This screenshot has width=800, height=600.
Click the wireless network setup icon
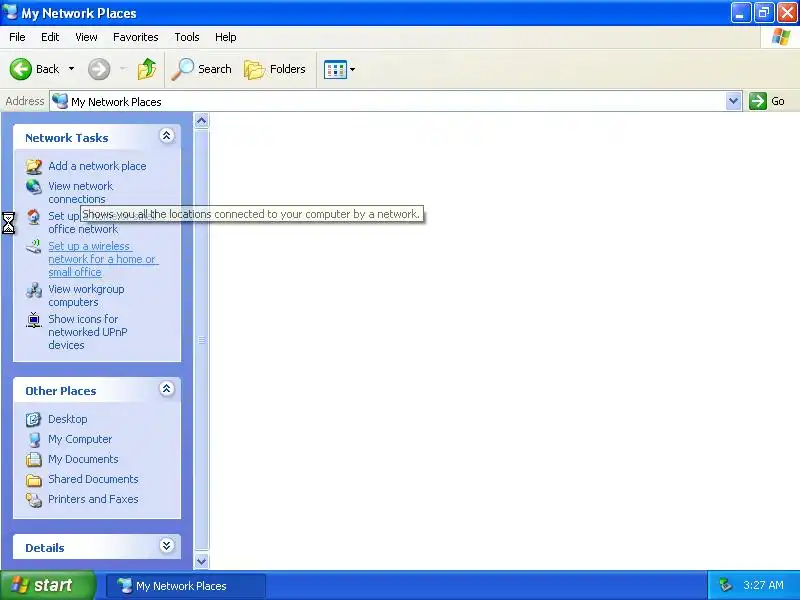click(34, 246)
